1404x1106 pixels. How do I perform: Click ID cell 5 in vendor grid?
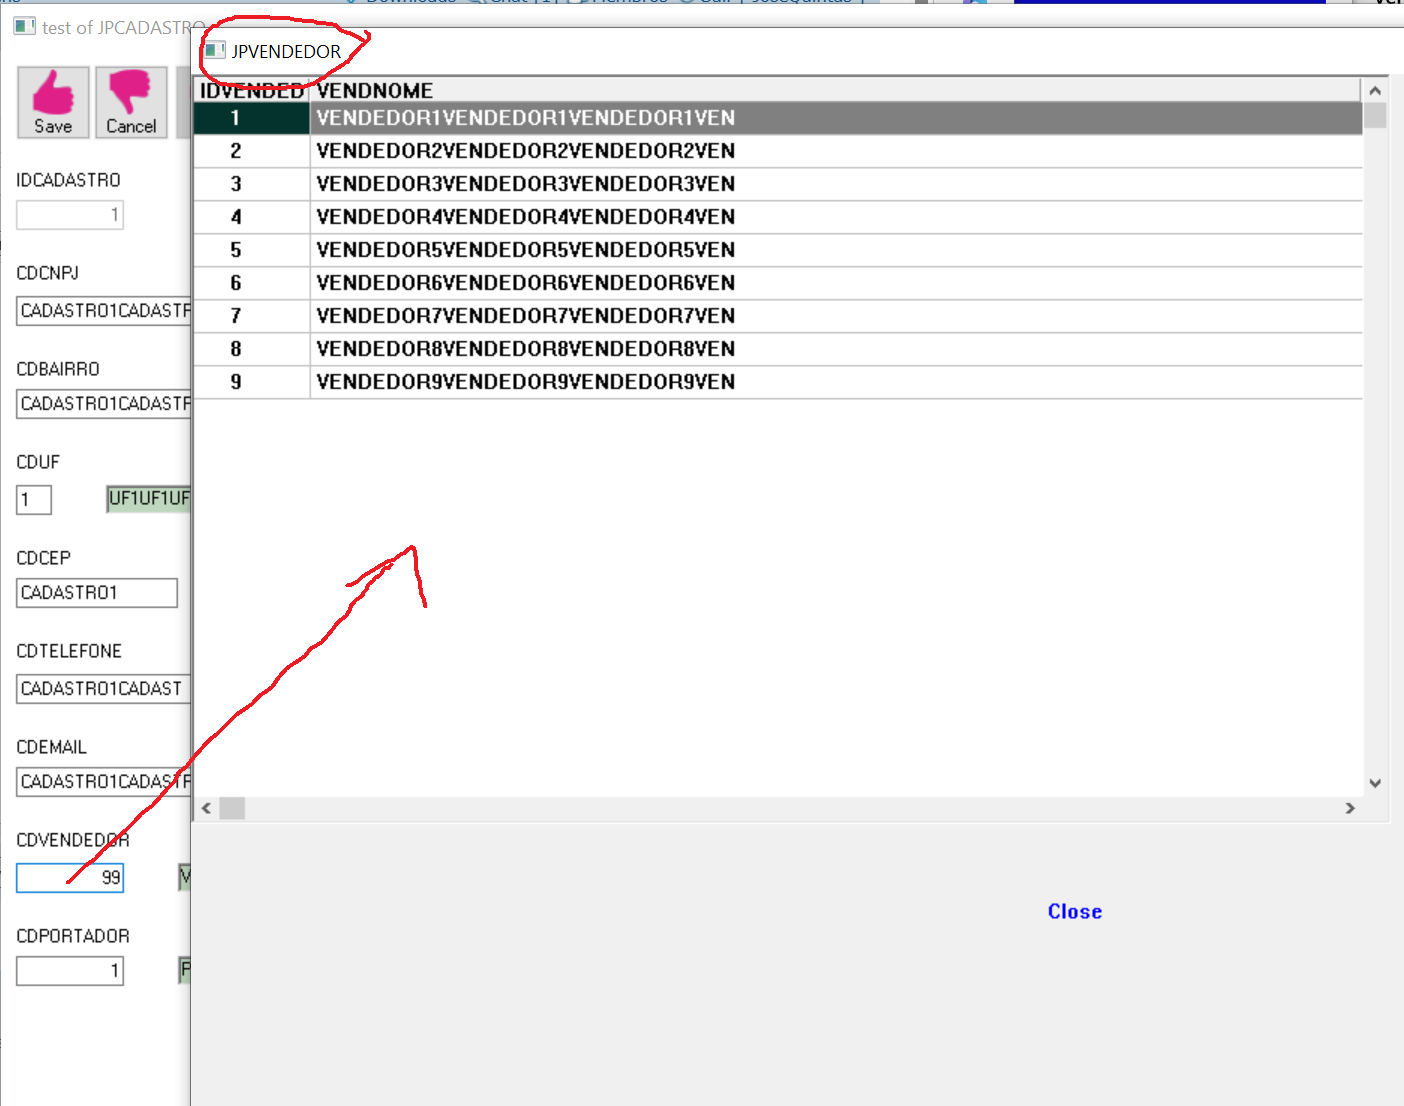tap(252, 250)
